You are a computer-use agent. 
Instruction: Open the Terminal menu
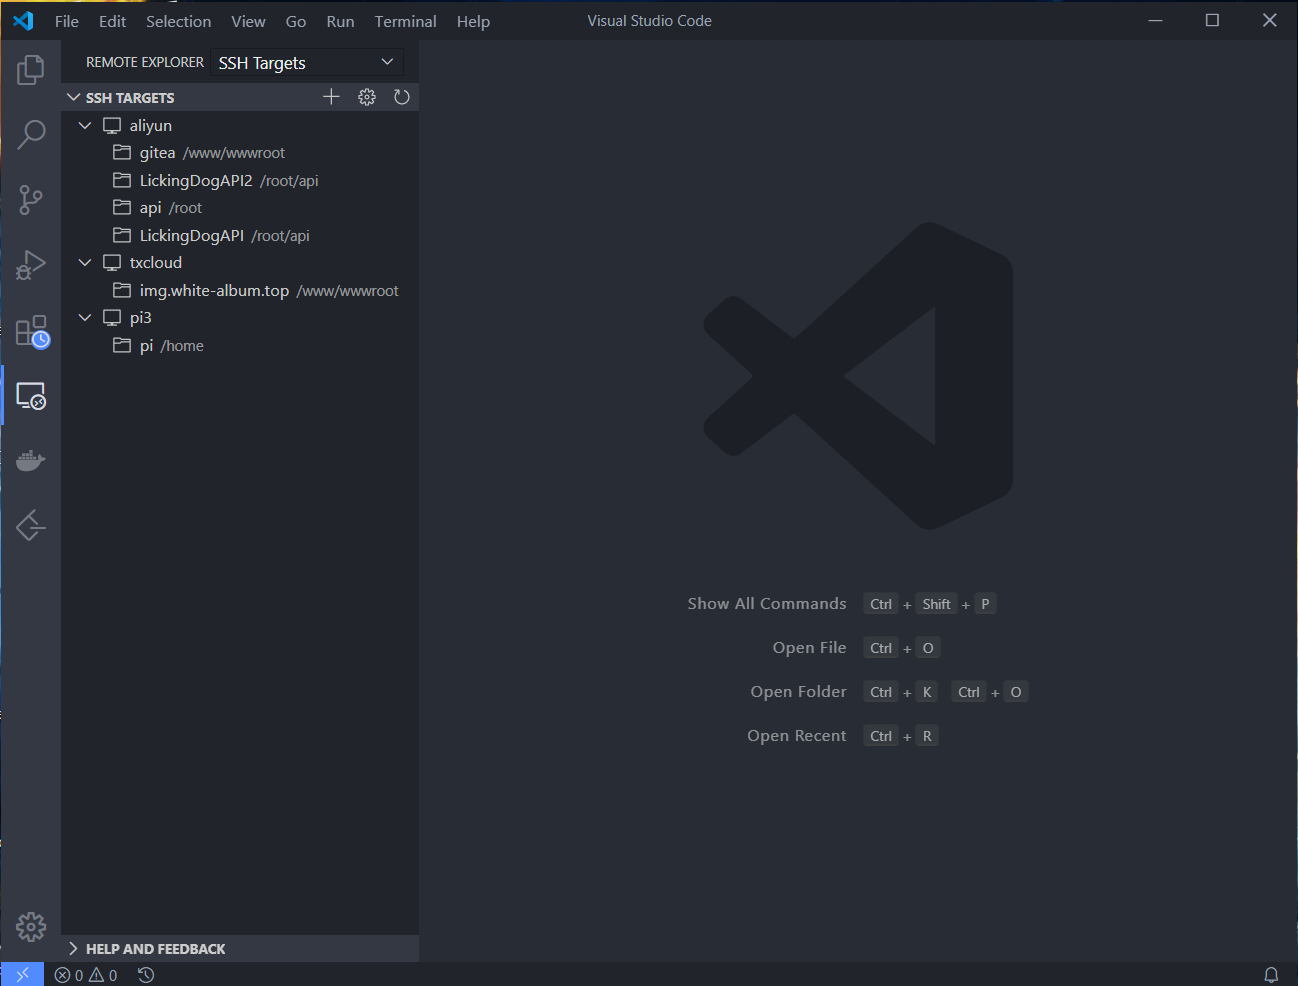pyautogui.click(x=405, y=21)
